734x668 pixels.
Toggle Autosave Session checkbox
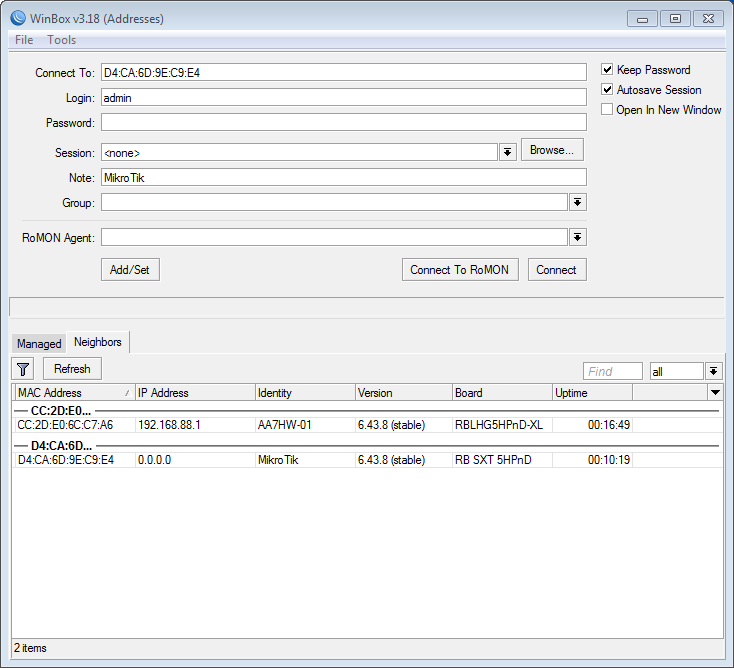[607, 89]
